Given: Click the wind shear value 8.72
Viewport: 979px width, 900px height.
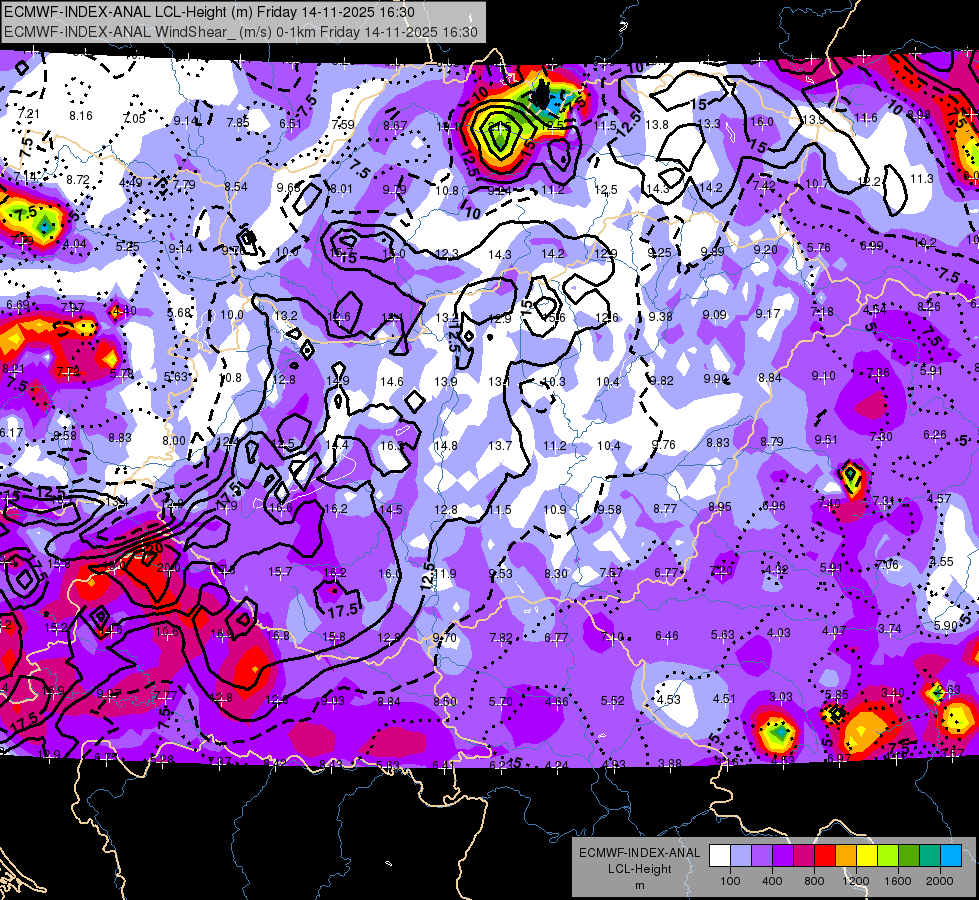Looking at the screenshot, I should [78, 180].
